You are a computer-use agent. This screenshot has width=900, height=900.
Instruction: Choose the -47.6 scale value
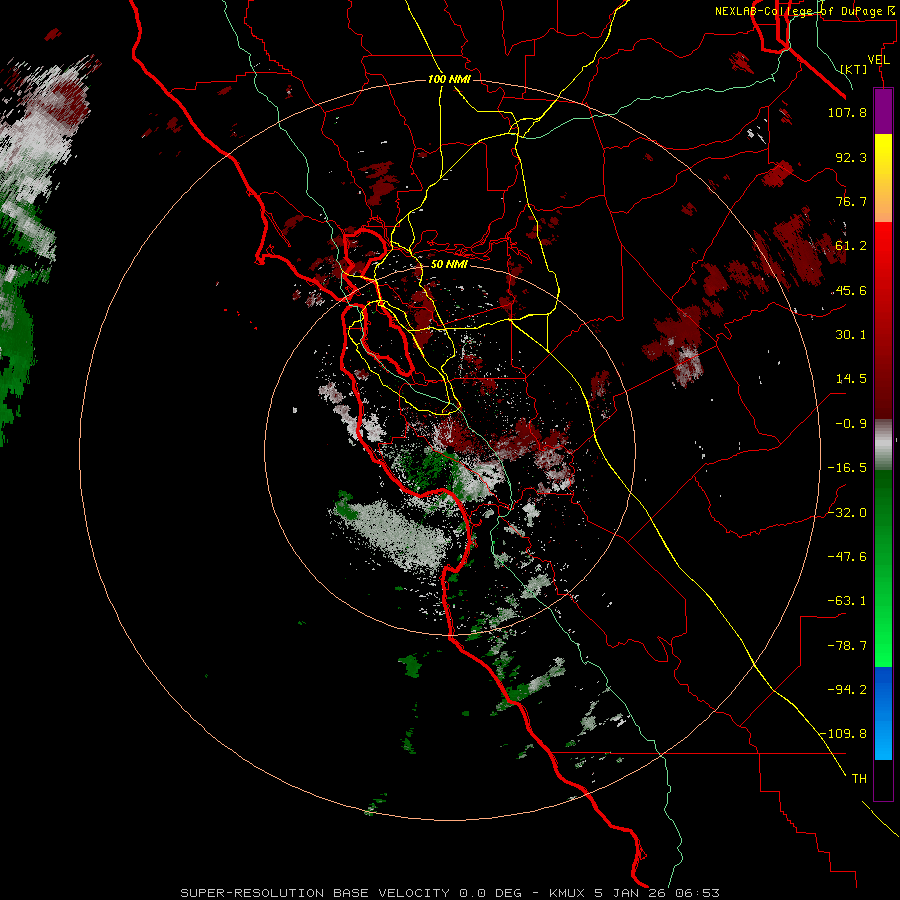point(847,556)
